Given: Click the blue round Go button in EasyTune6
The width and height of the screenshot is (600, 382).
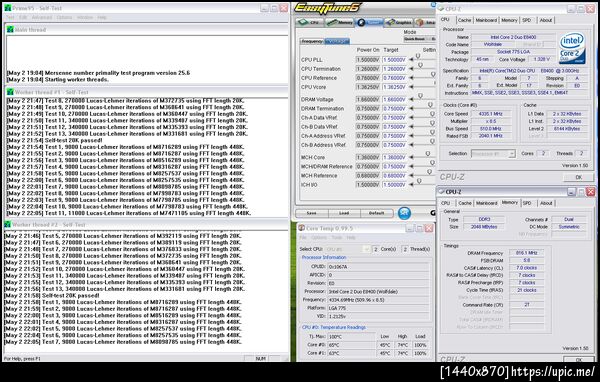Looking at the screenshot, I should tap(404, 213).
